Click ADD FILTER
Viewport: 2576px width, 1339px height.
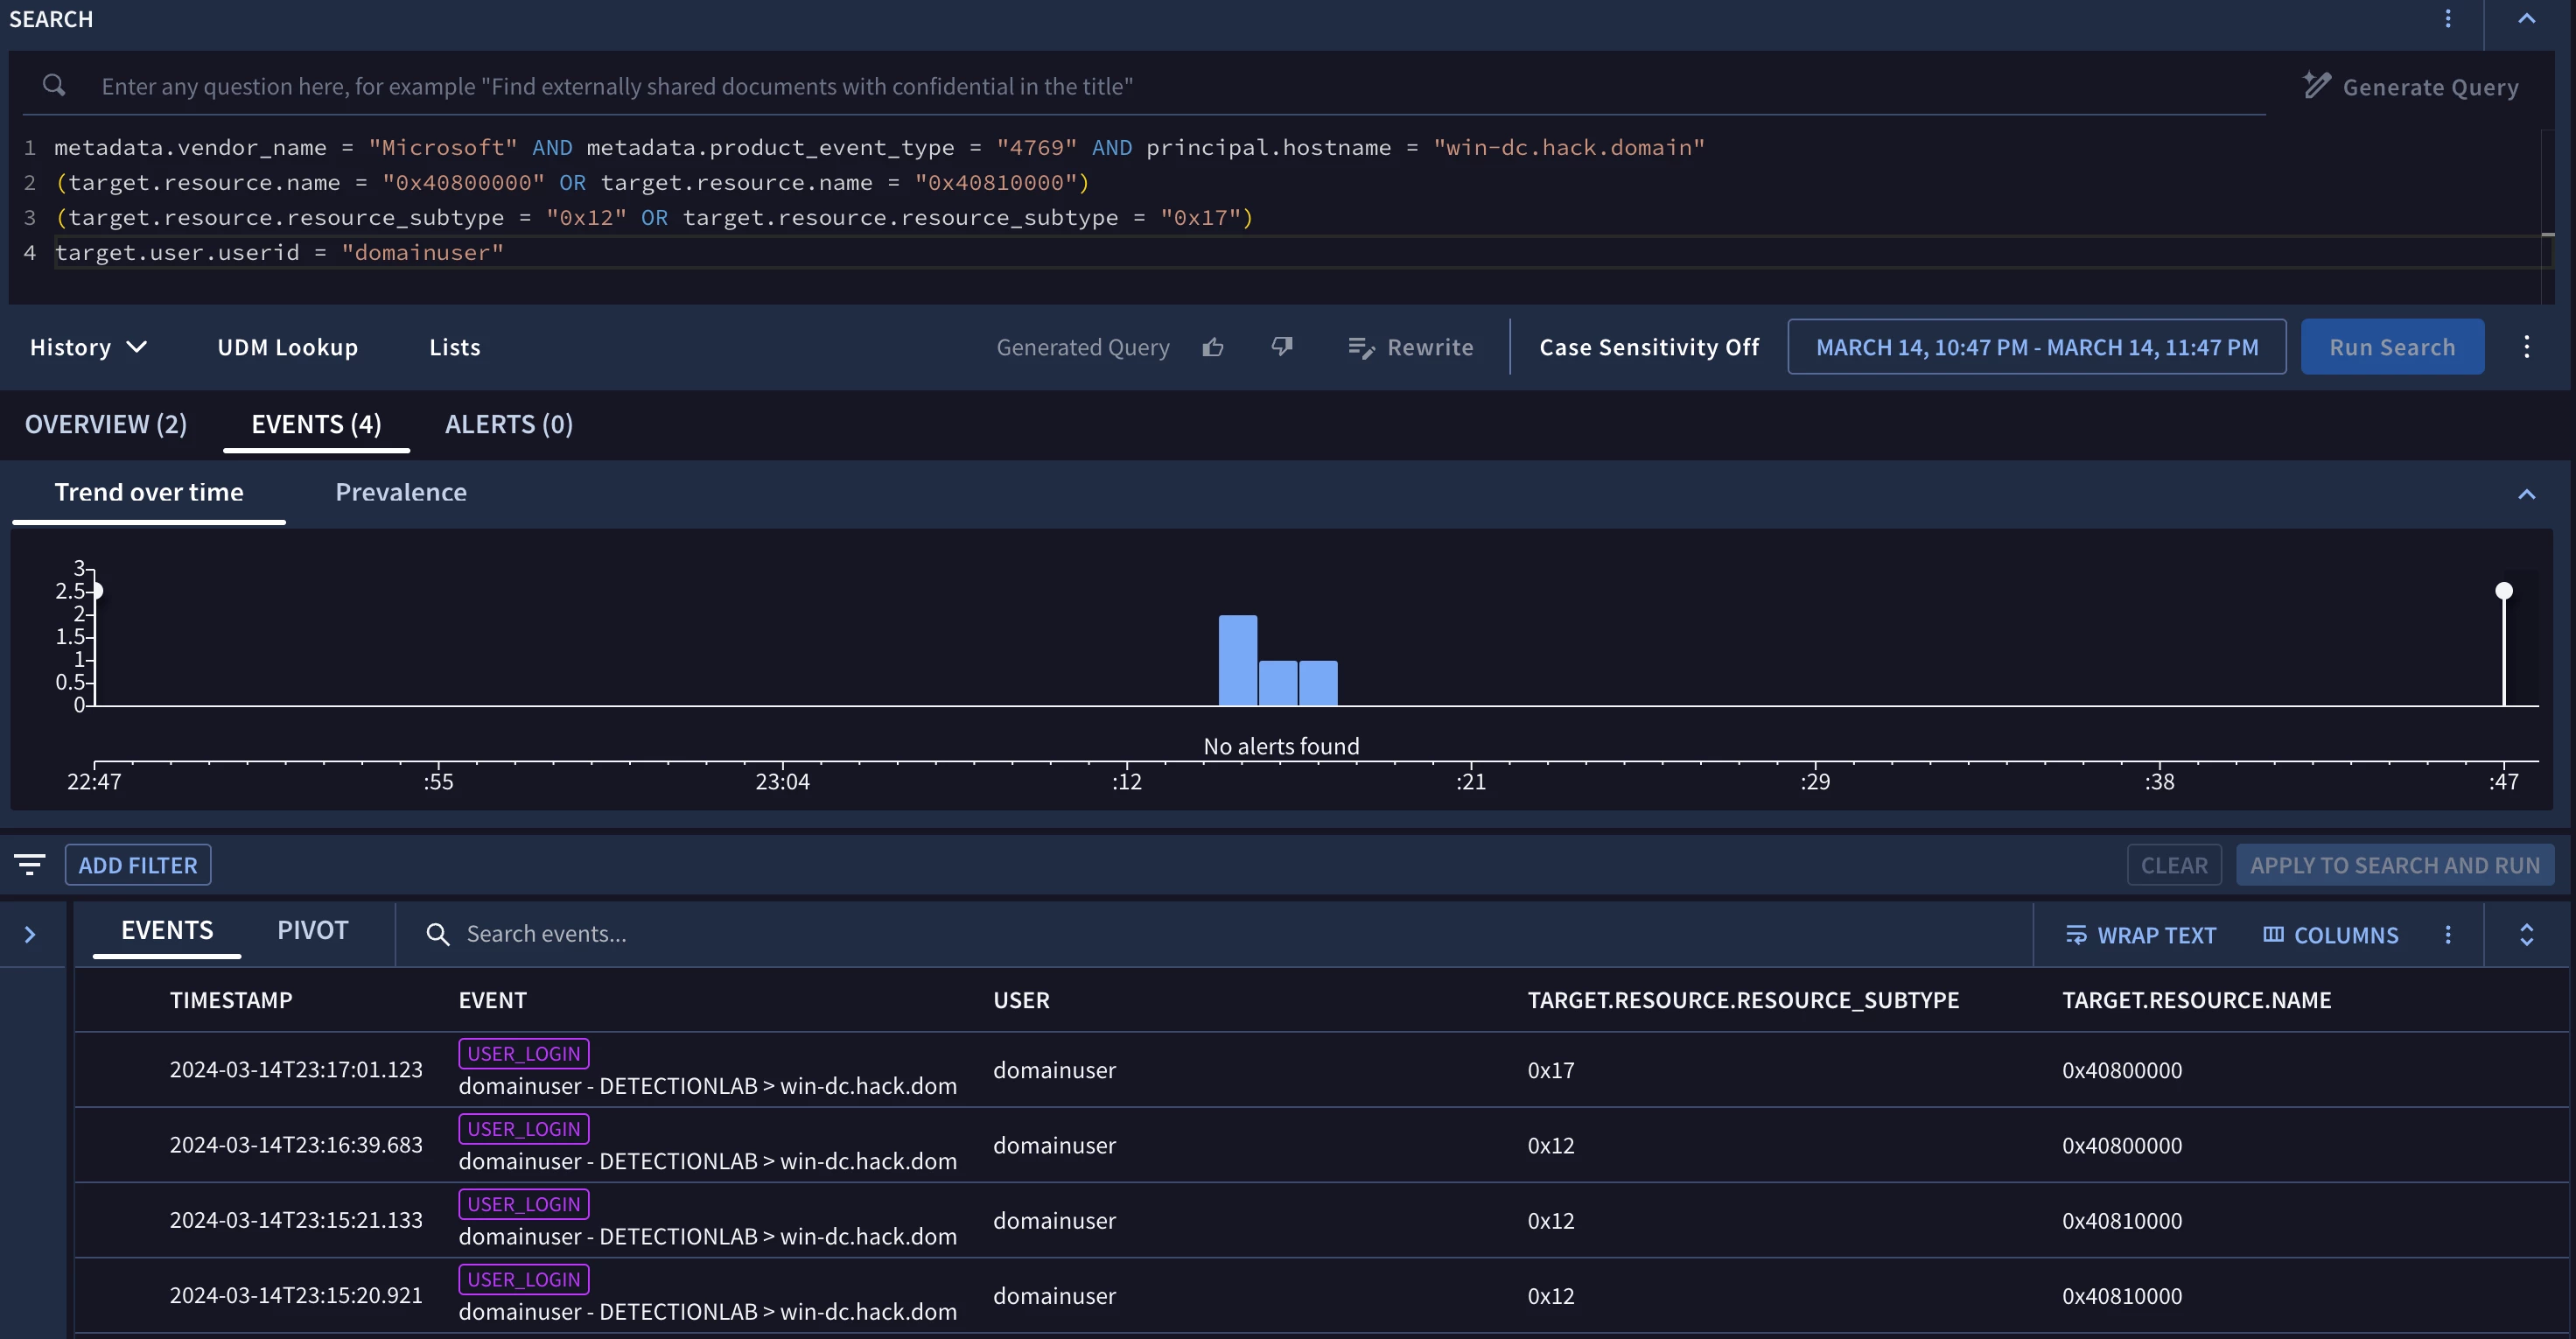[x=138, y=865]
